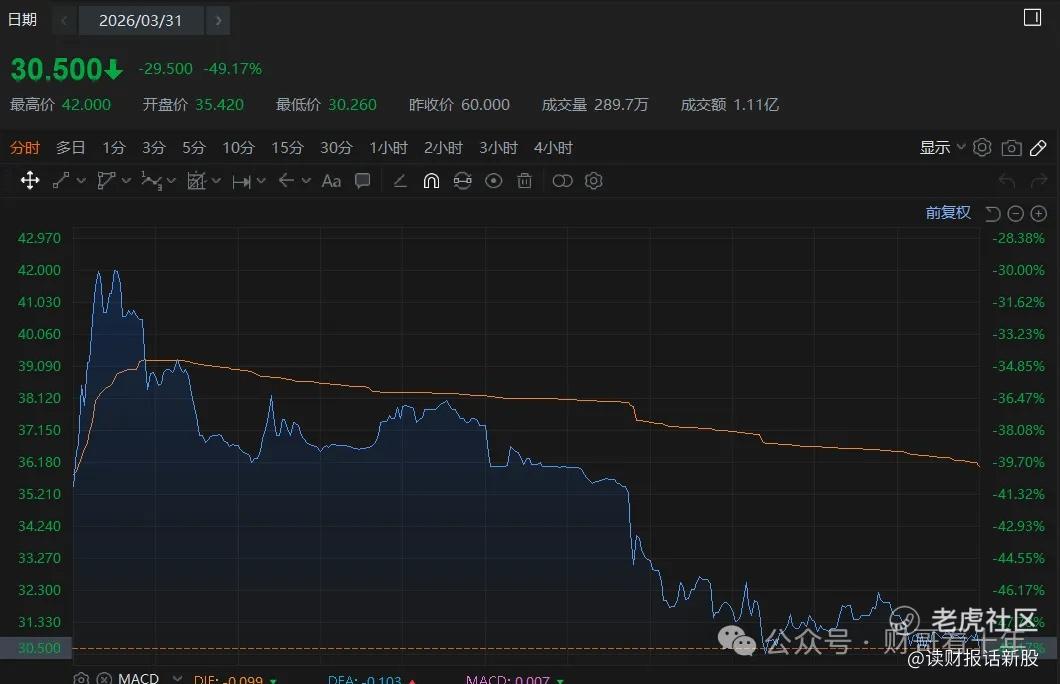Delete drawings with trash icon
This screenshot has width=1060, height=684.
click(525, 180)
